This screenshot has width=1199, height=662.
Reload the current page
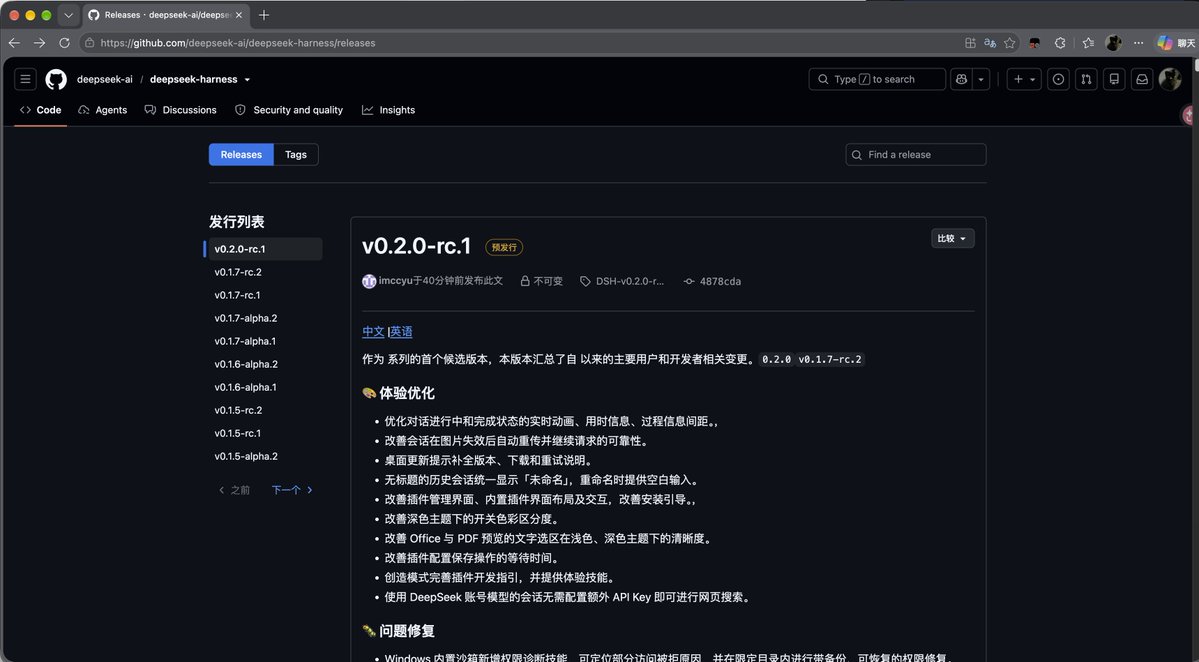64,43
